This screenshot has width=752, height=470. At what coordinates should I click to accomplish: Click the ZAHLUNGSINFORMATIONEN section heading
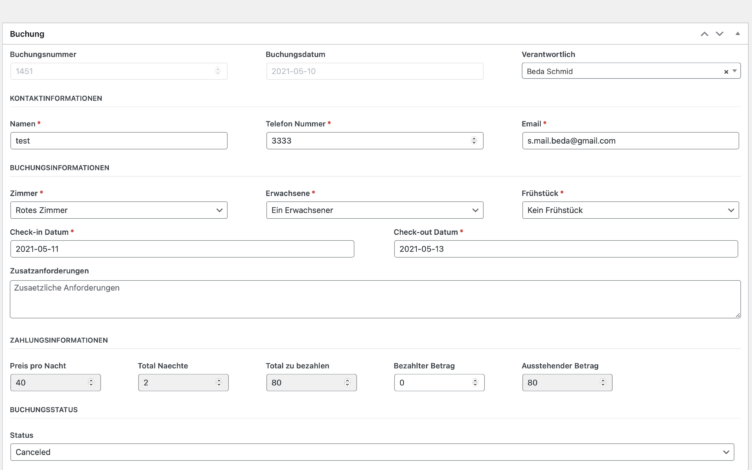coord(59,341)
